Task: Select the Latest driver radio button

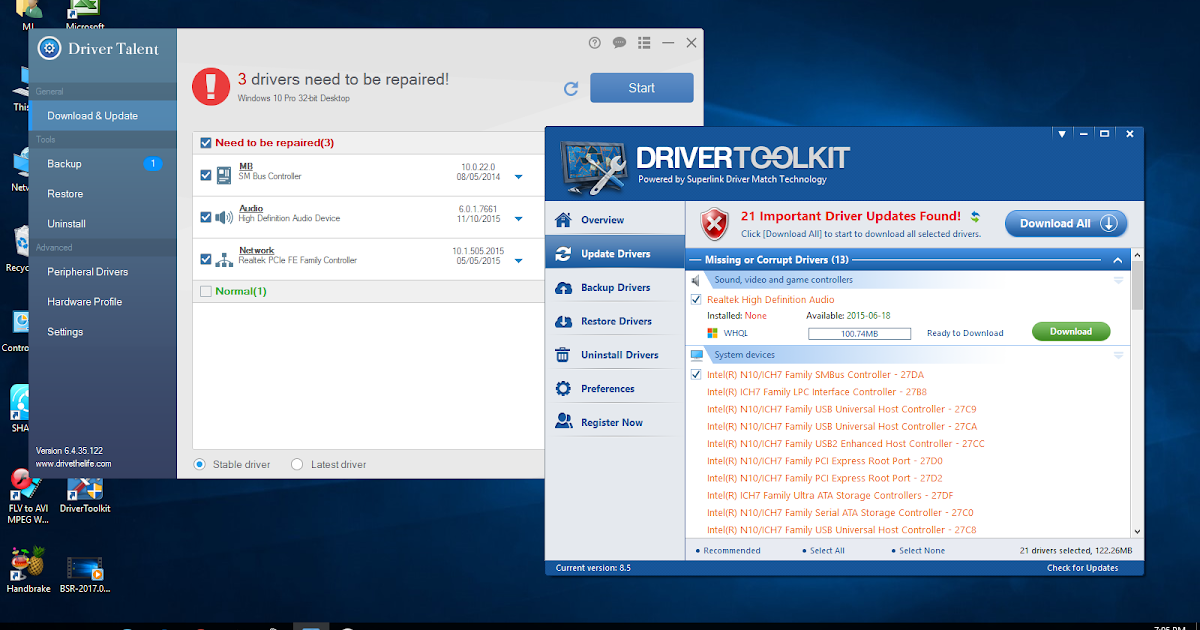Action: tap(297, 464)
